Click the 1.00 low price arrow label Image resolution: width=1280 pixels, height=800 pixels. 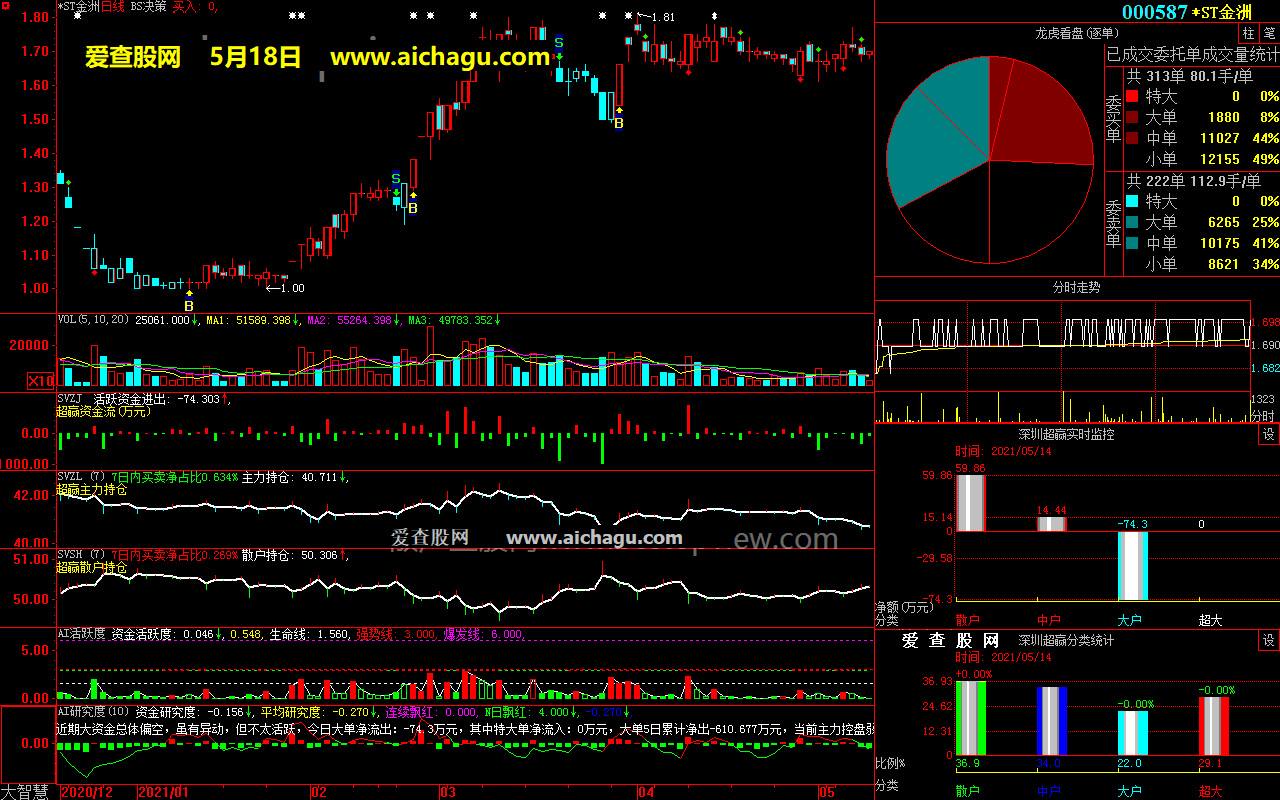pos(284,288)
